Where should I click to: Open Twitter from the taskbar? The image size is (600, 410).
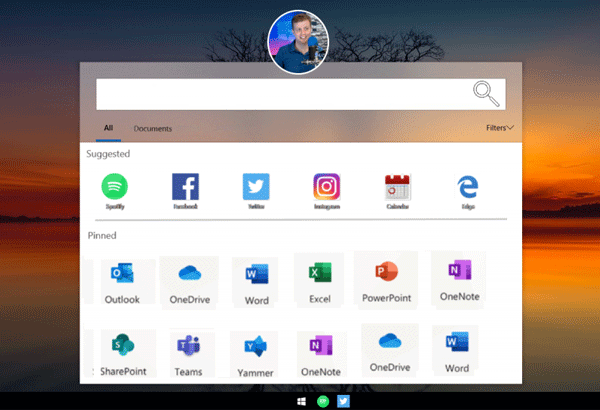[343, 401]
